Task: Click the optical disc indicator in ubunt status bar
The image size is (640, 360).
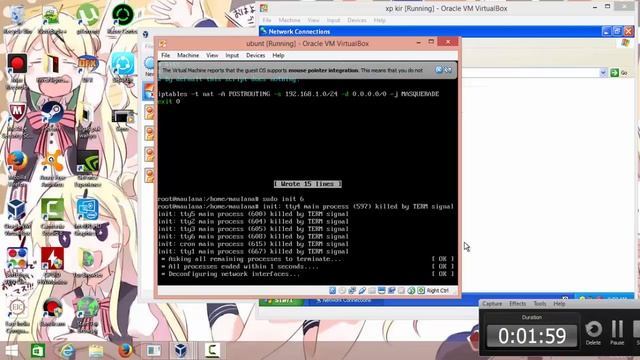Action: 342,291
